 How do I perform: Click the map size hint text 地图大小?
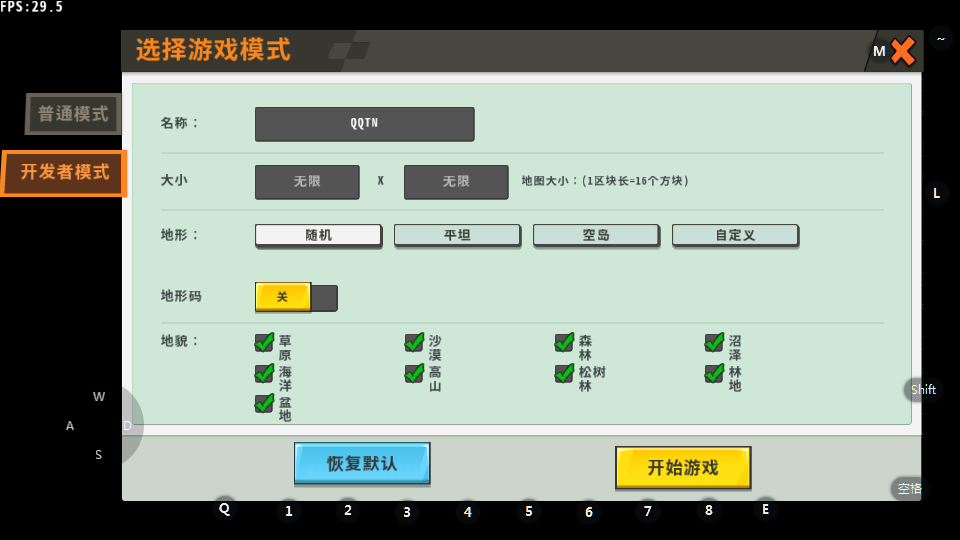coord(605,181)
